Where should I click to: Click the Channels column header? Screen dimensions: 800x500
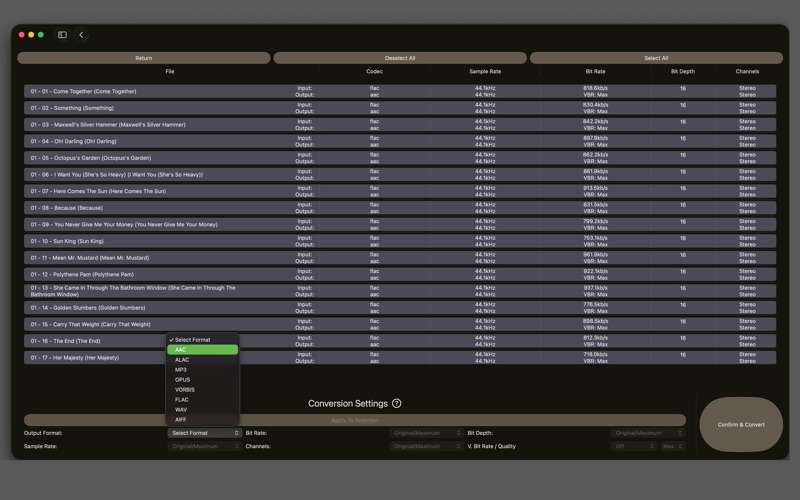pos(747,71)
